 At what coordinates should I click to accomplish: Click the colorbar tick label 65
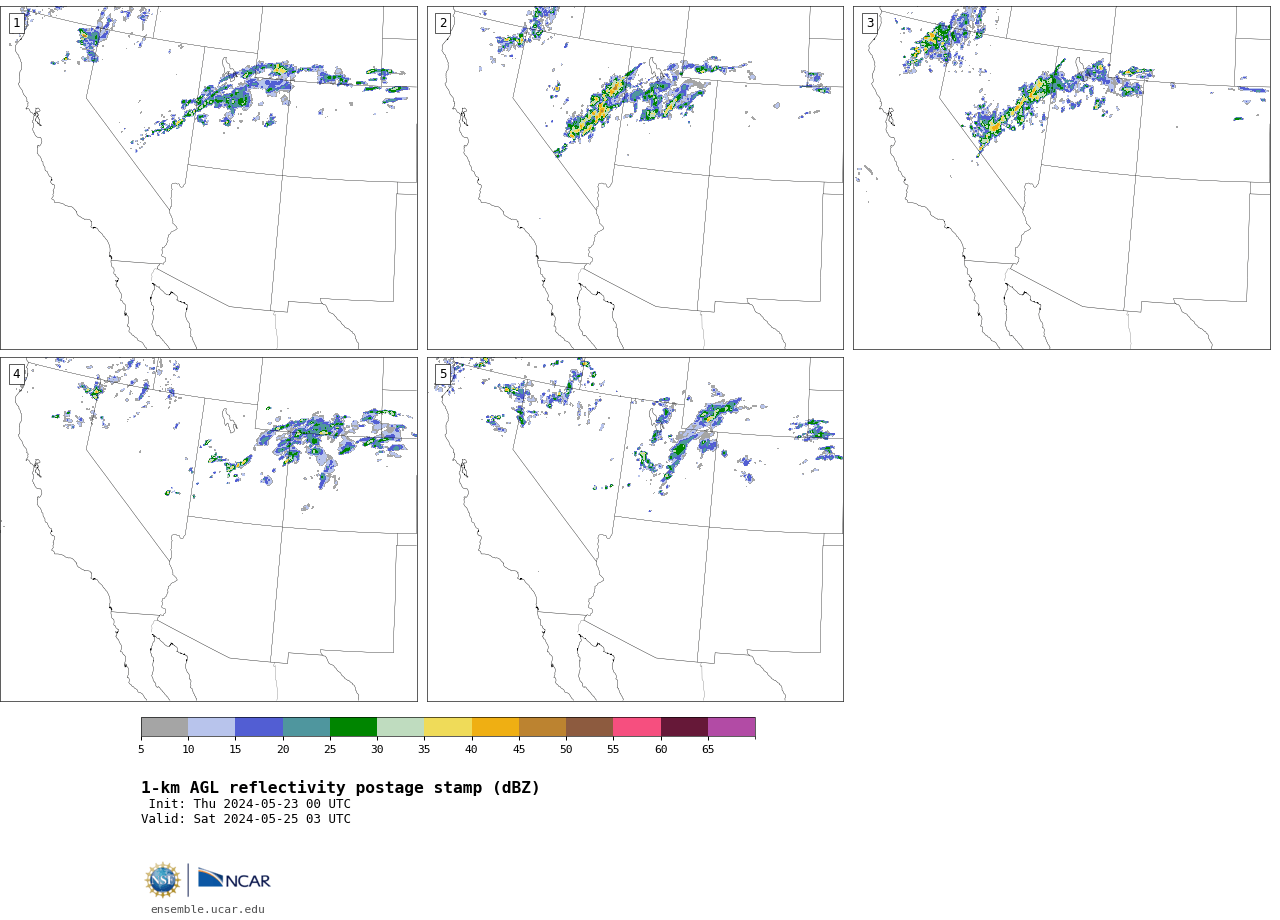click(708, 749)
